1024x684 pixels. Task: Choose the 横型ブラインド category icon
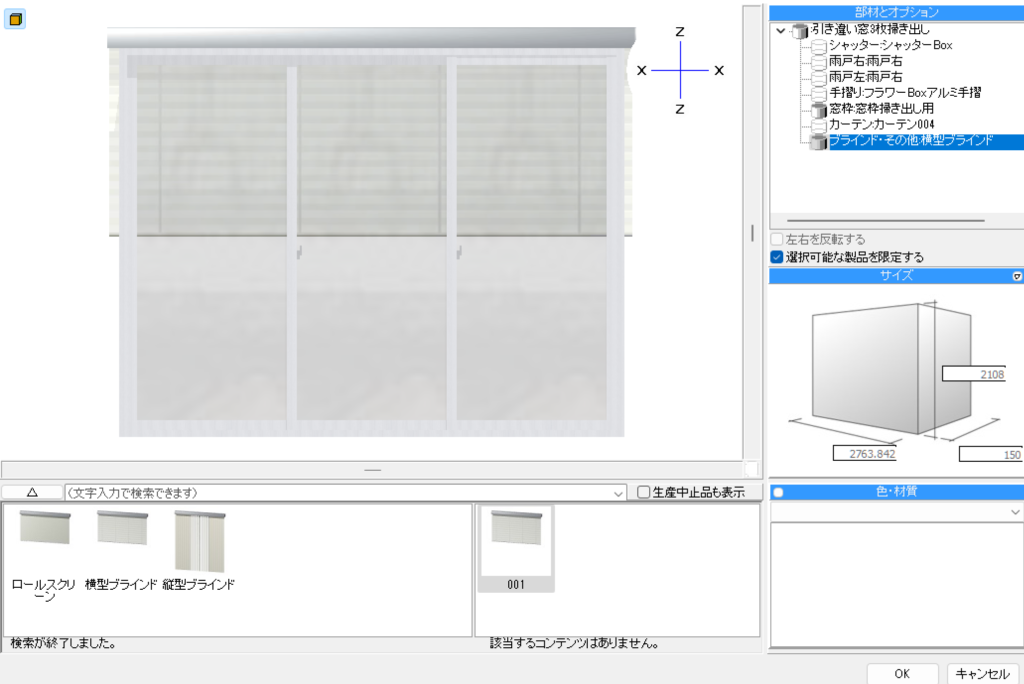pyautogui.click(x=122, y=528)
